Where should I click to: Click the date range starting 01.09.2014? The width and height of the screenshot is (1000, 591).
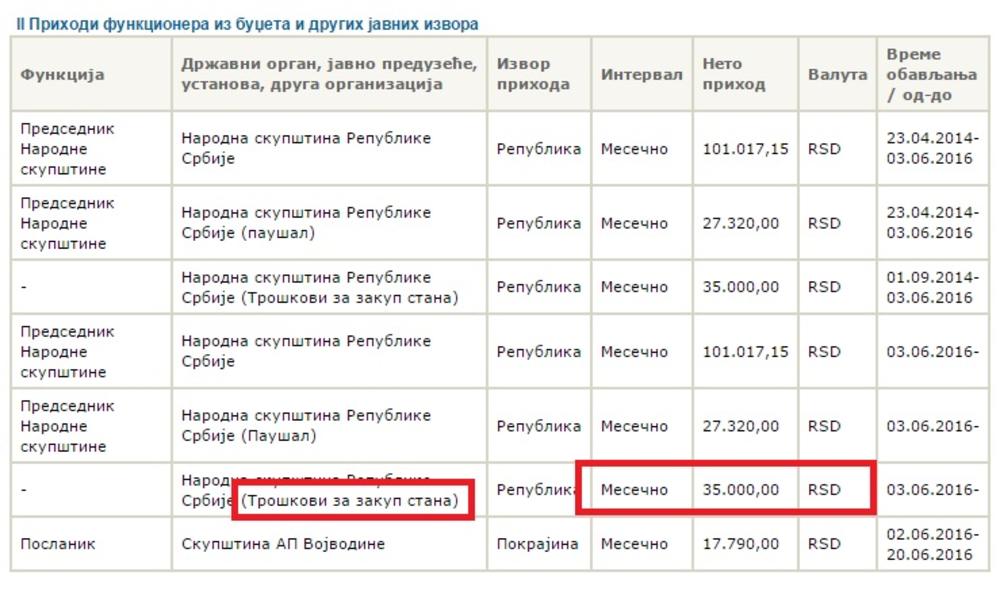[929, 287]
